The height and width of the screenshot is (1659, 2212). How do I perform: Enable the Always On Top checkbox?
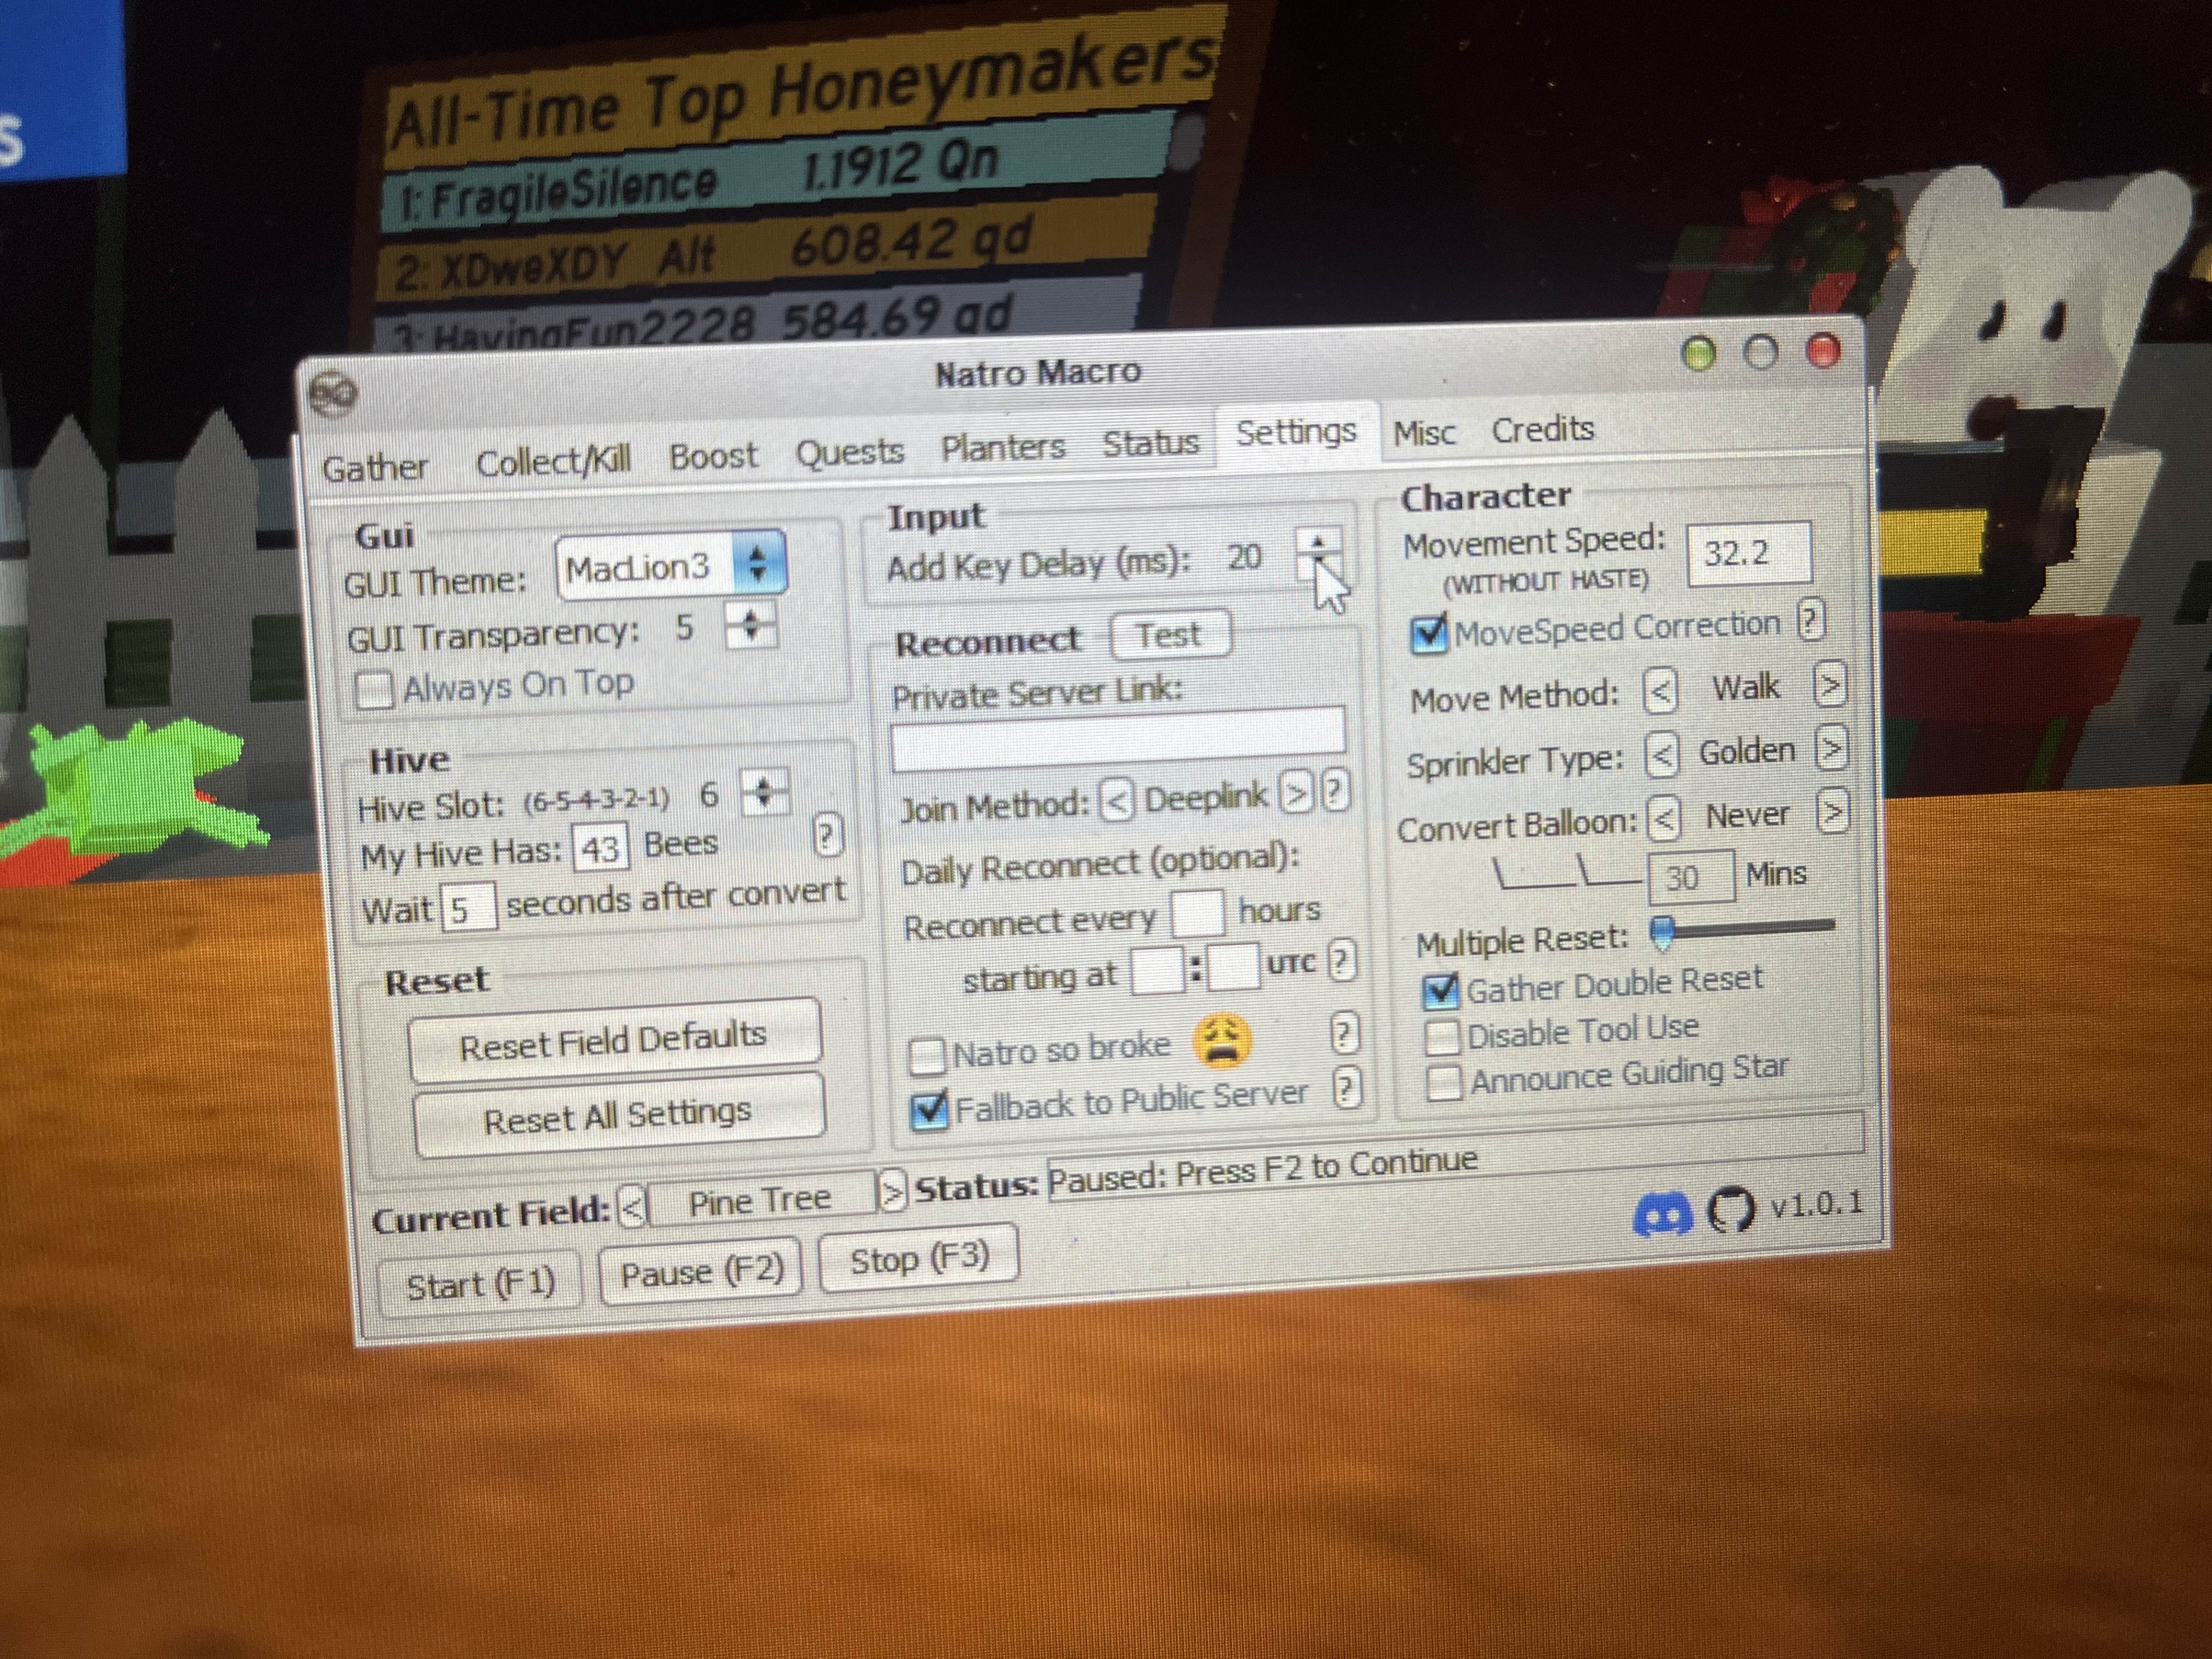click(x=374, y=690)
